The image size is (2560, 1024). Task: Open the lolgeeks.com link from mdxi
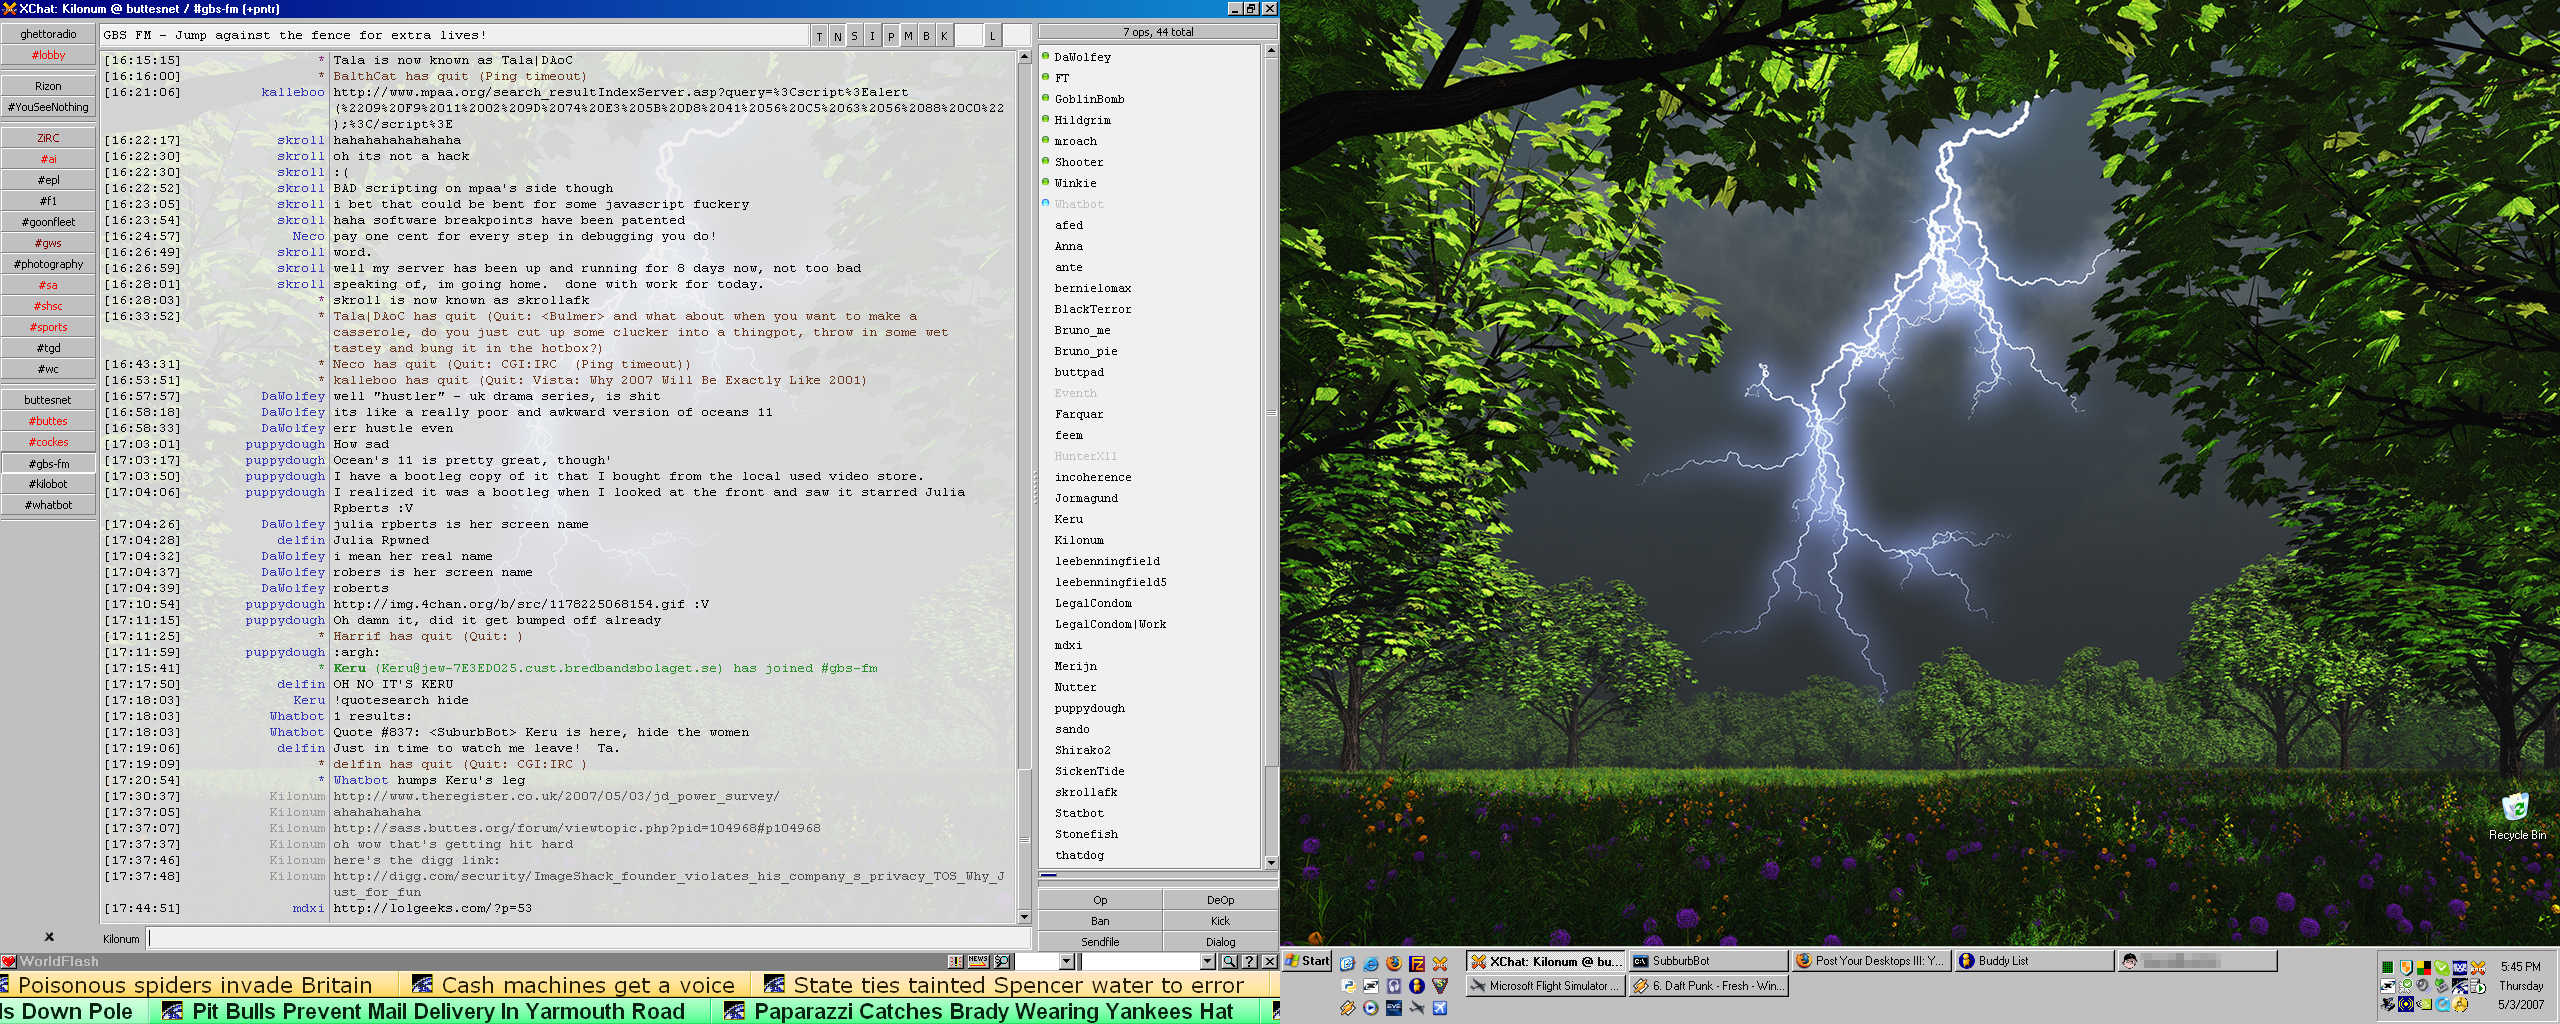click(x=432, y=908)
